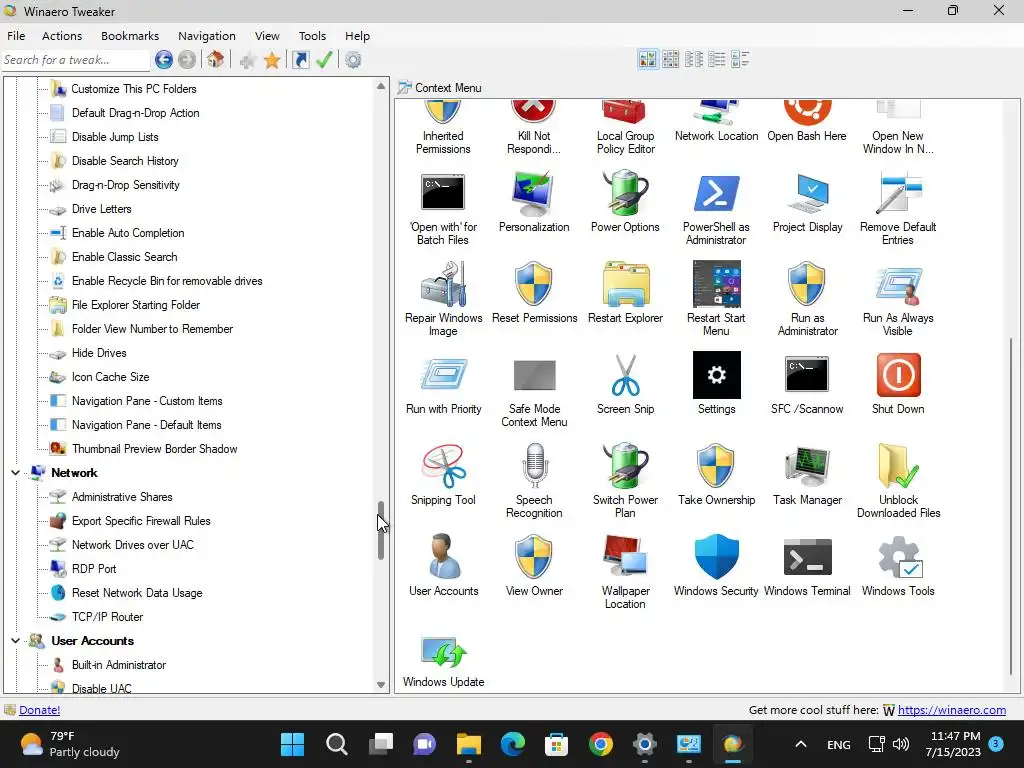Open the https://winaero.com link
This screenshot has width=1024, height=768.
click(x=952, y=710)
